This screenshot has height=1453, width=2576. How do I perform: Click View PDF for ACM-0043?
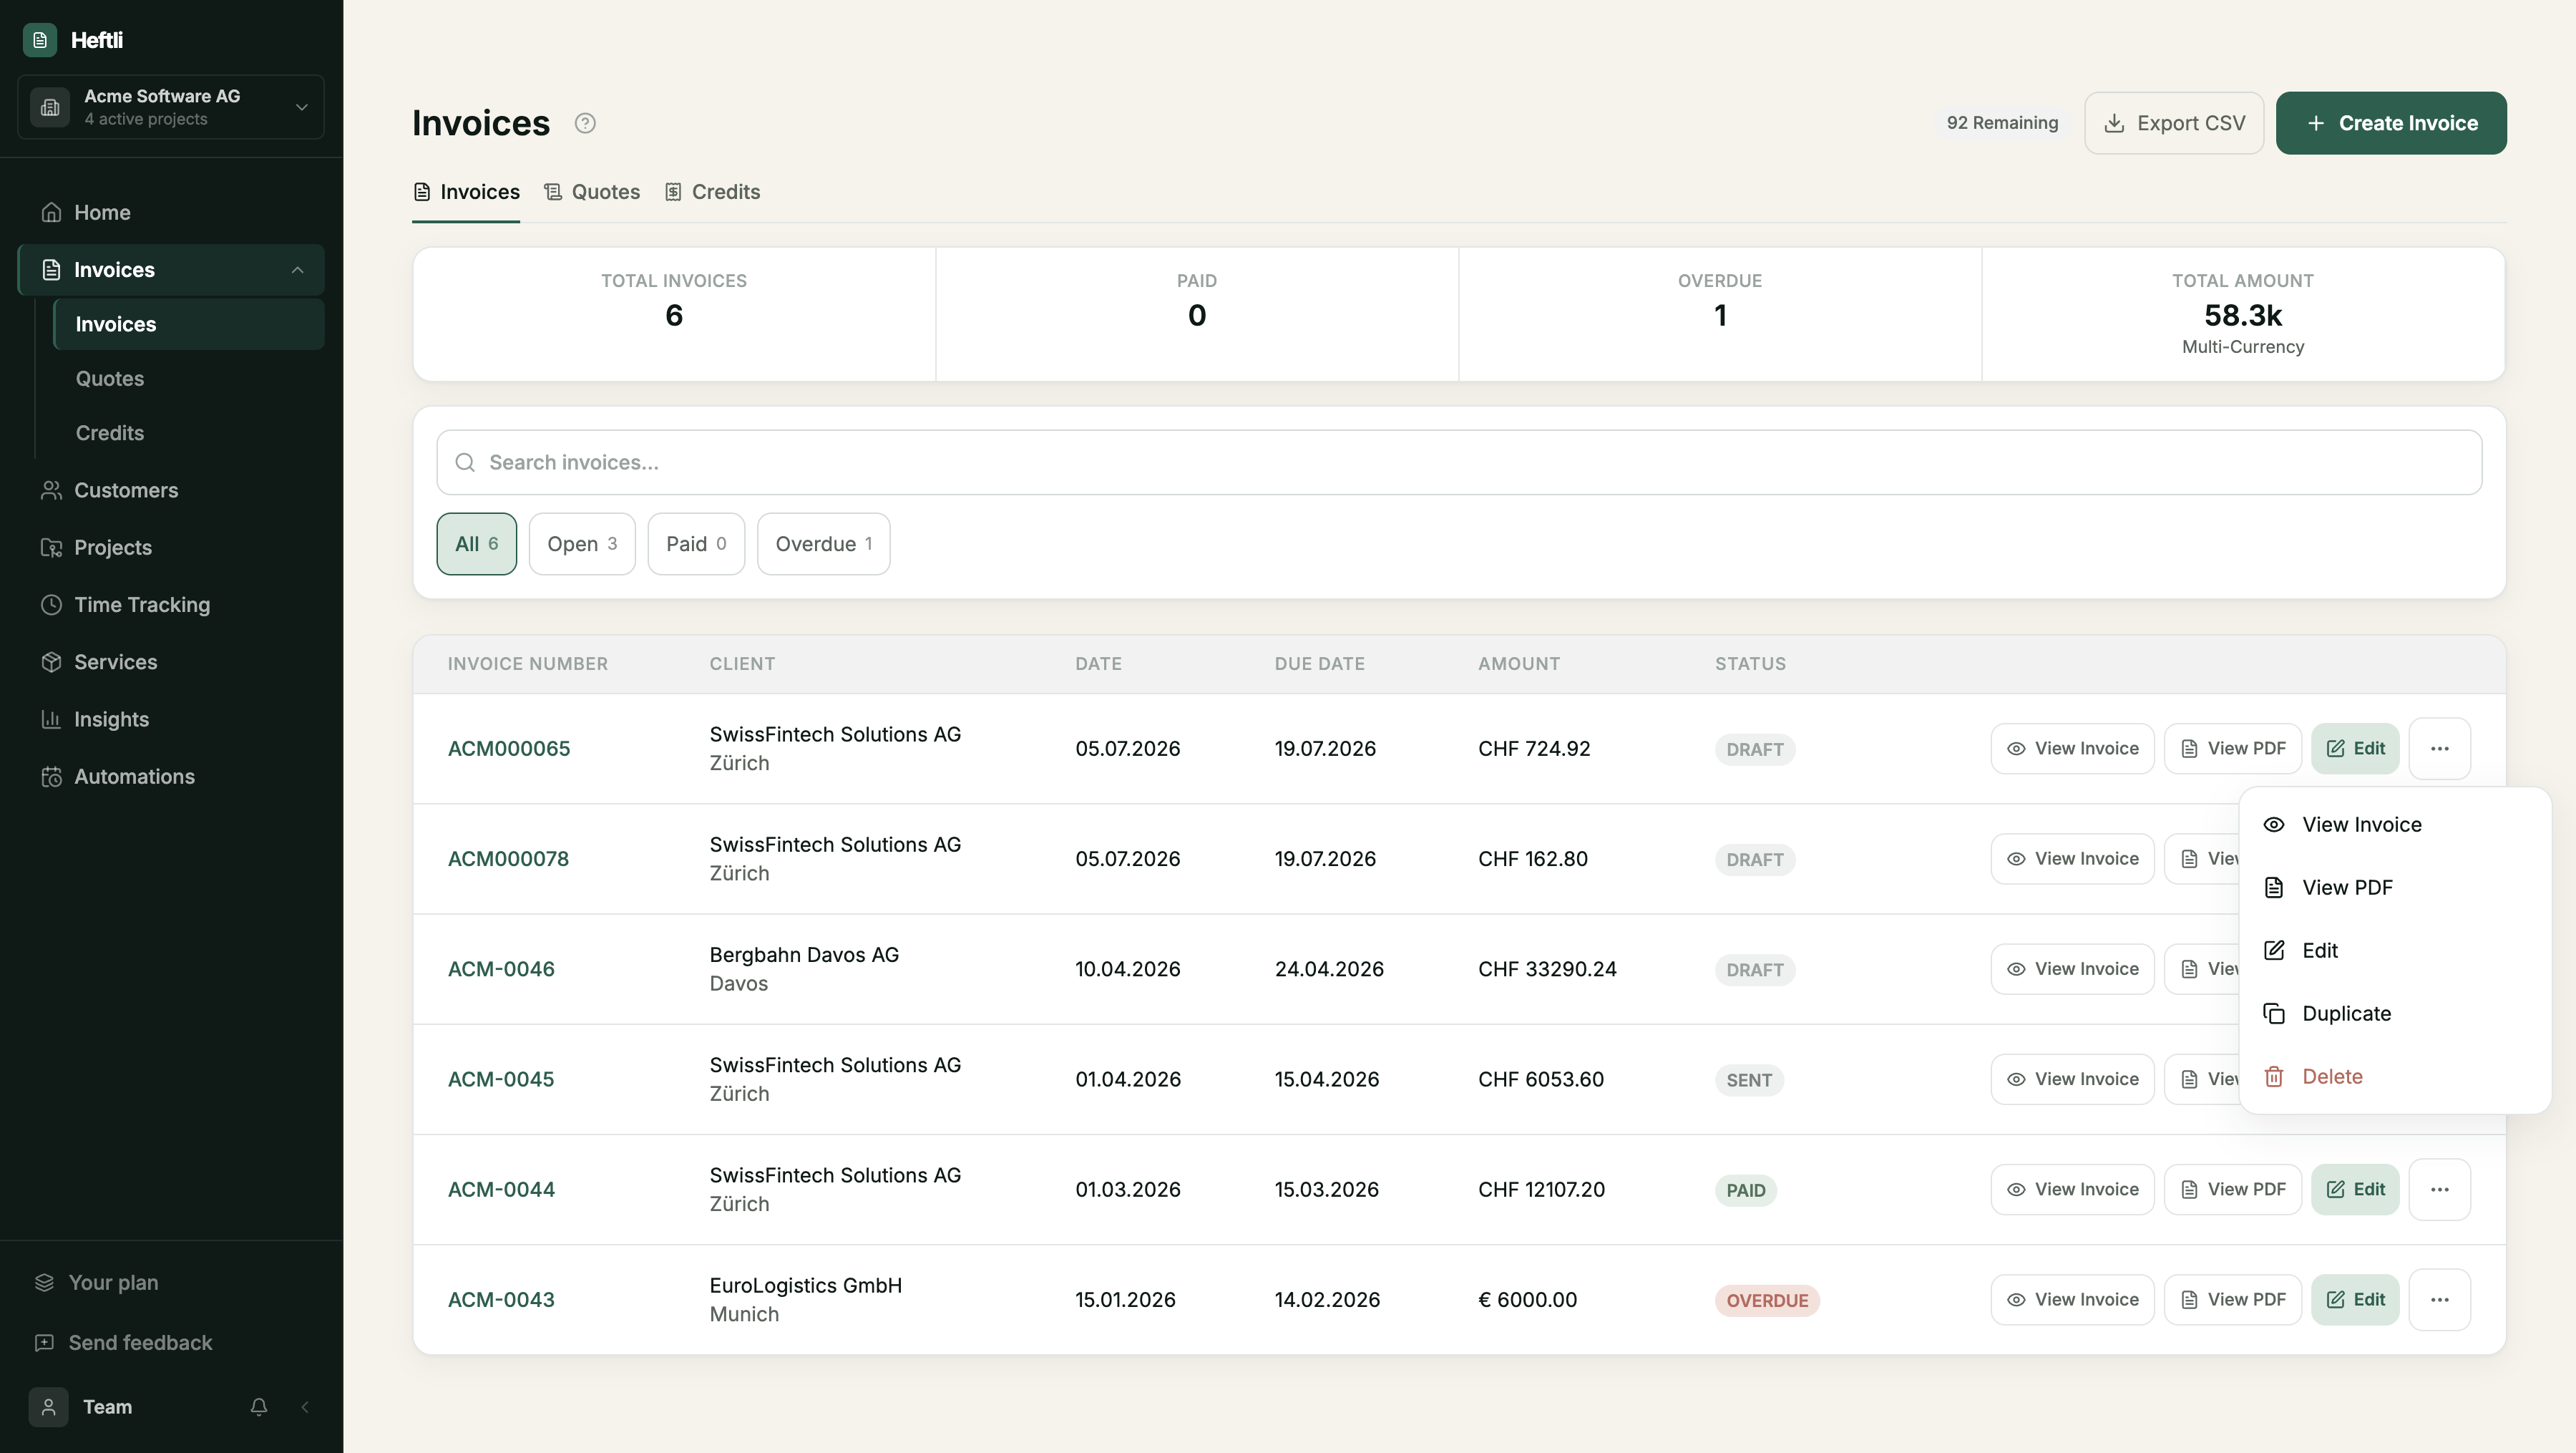click(2232, 1299)
